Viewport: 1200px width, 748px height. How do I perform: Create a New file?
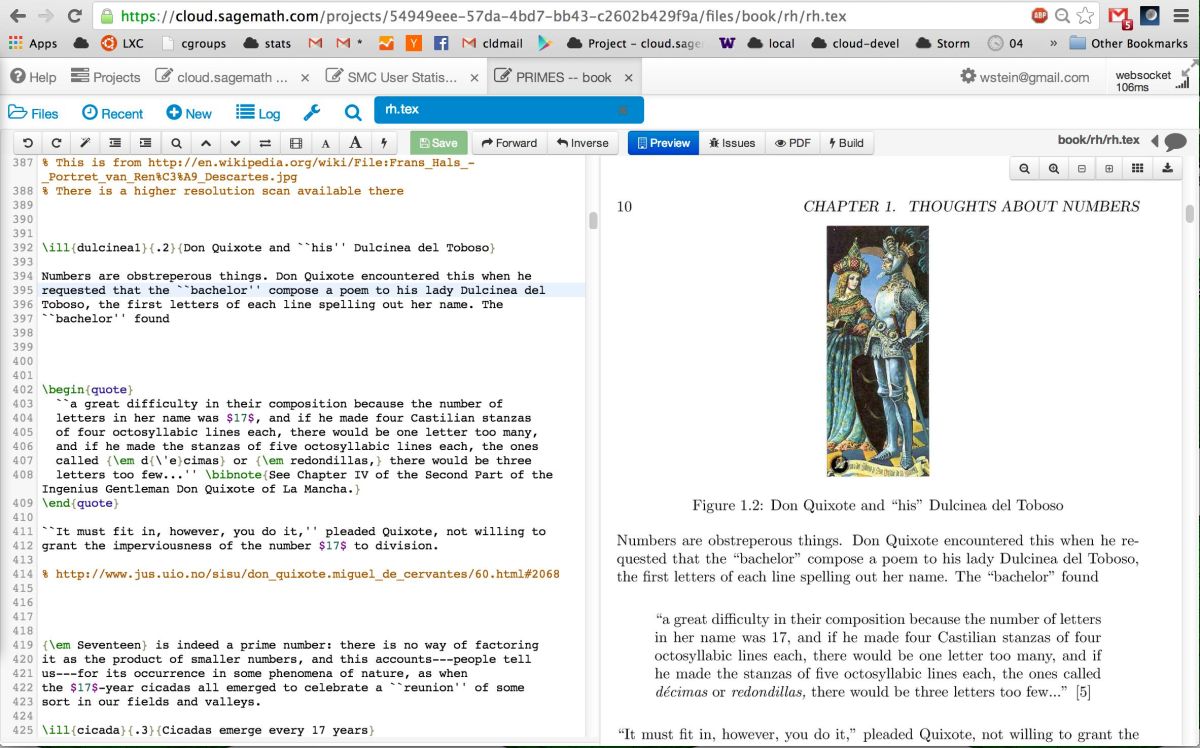(189, 113)
